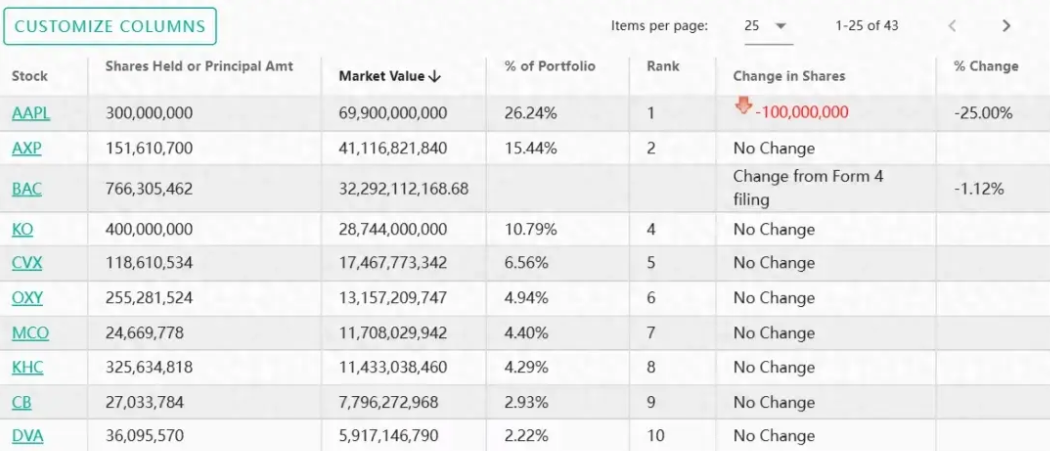This screenshot has width=1050, height=451.
Task: Select CB market value 7,796,272,968
Action: coord(388,403)
